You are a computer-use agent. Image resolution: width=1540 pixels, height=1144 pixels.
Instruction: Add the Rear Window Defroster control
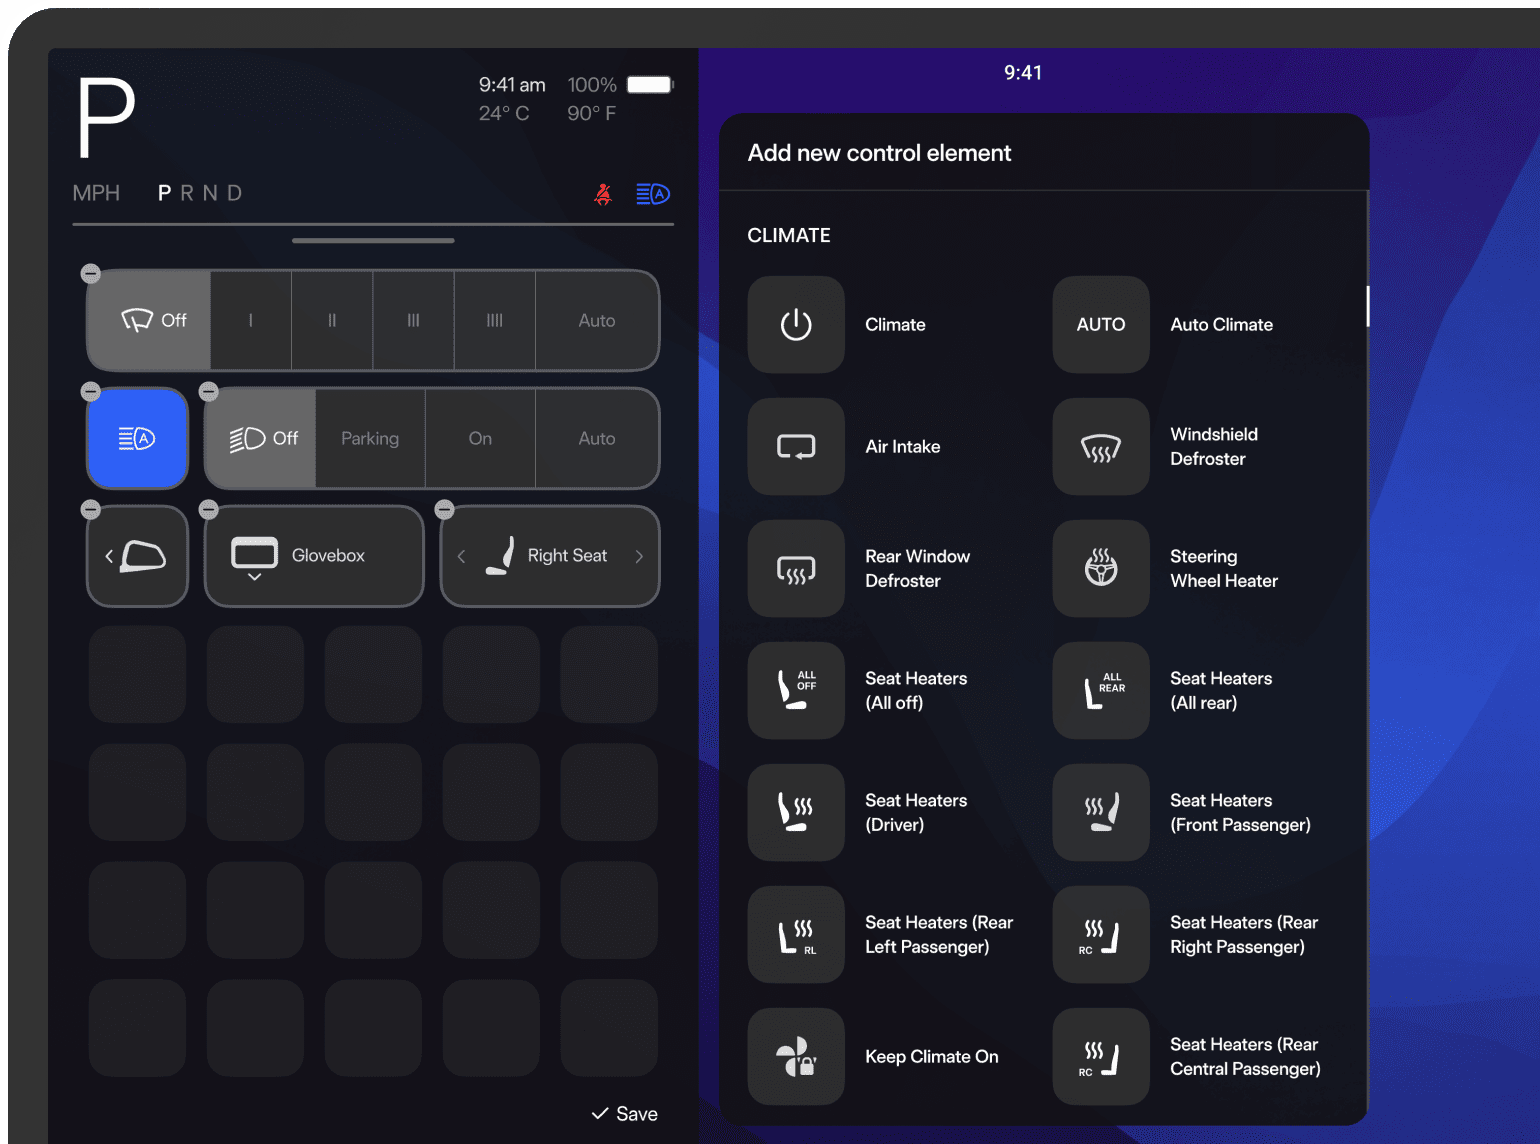pyautogui.click(x=796, y=569)
